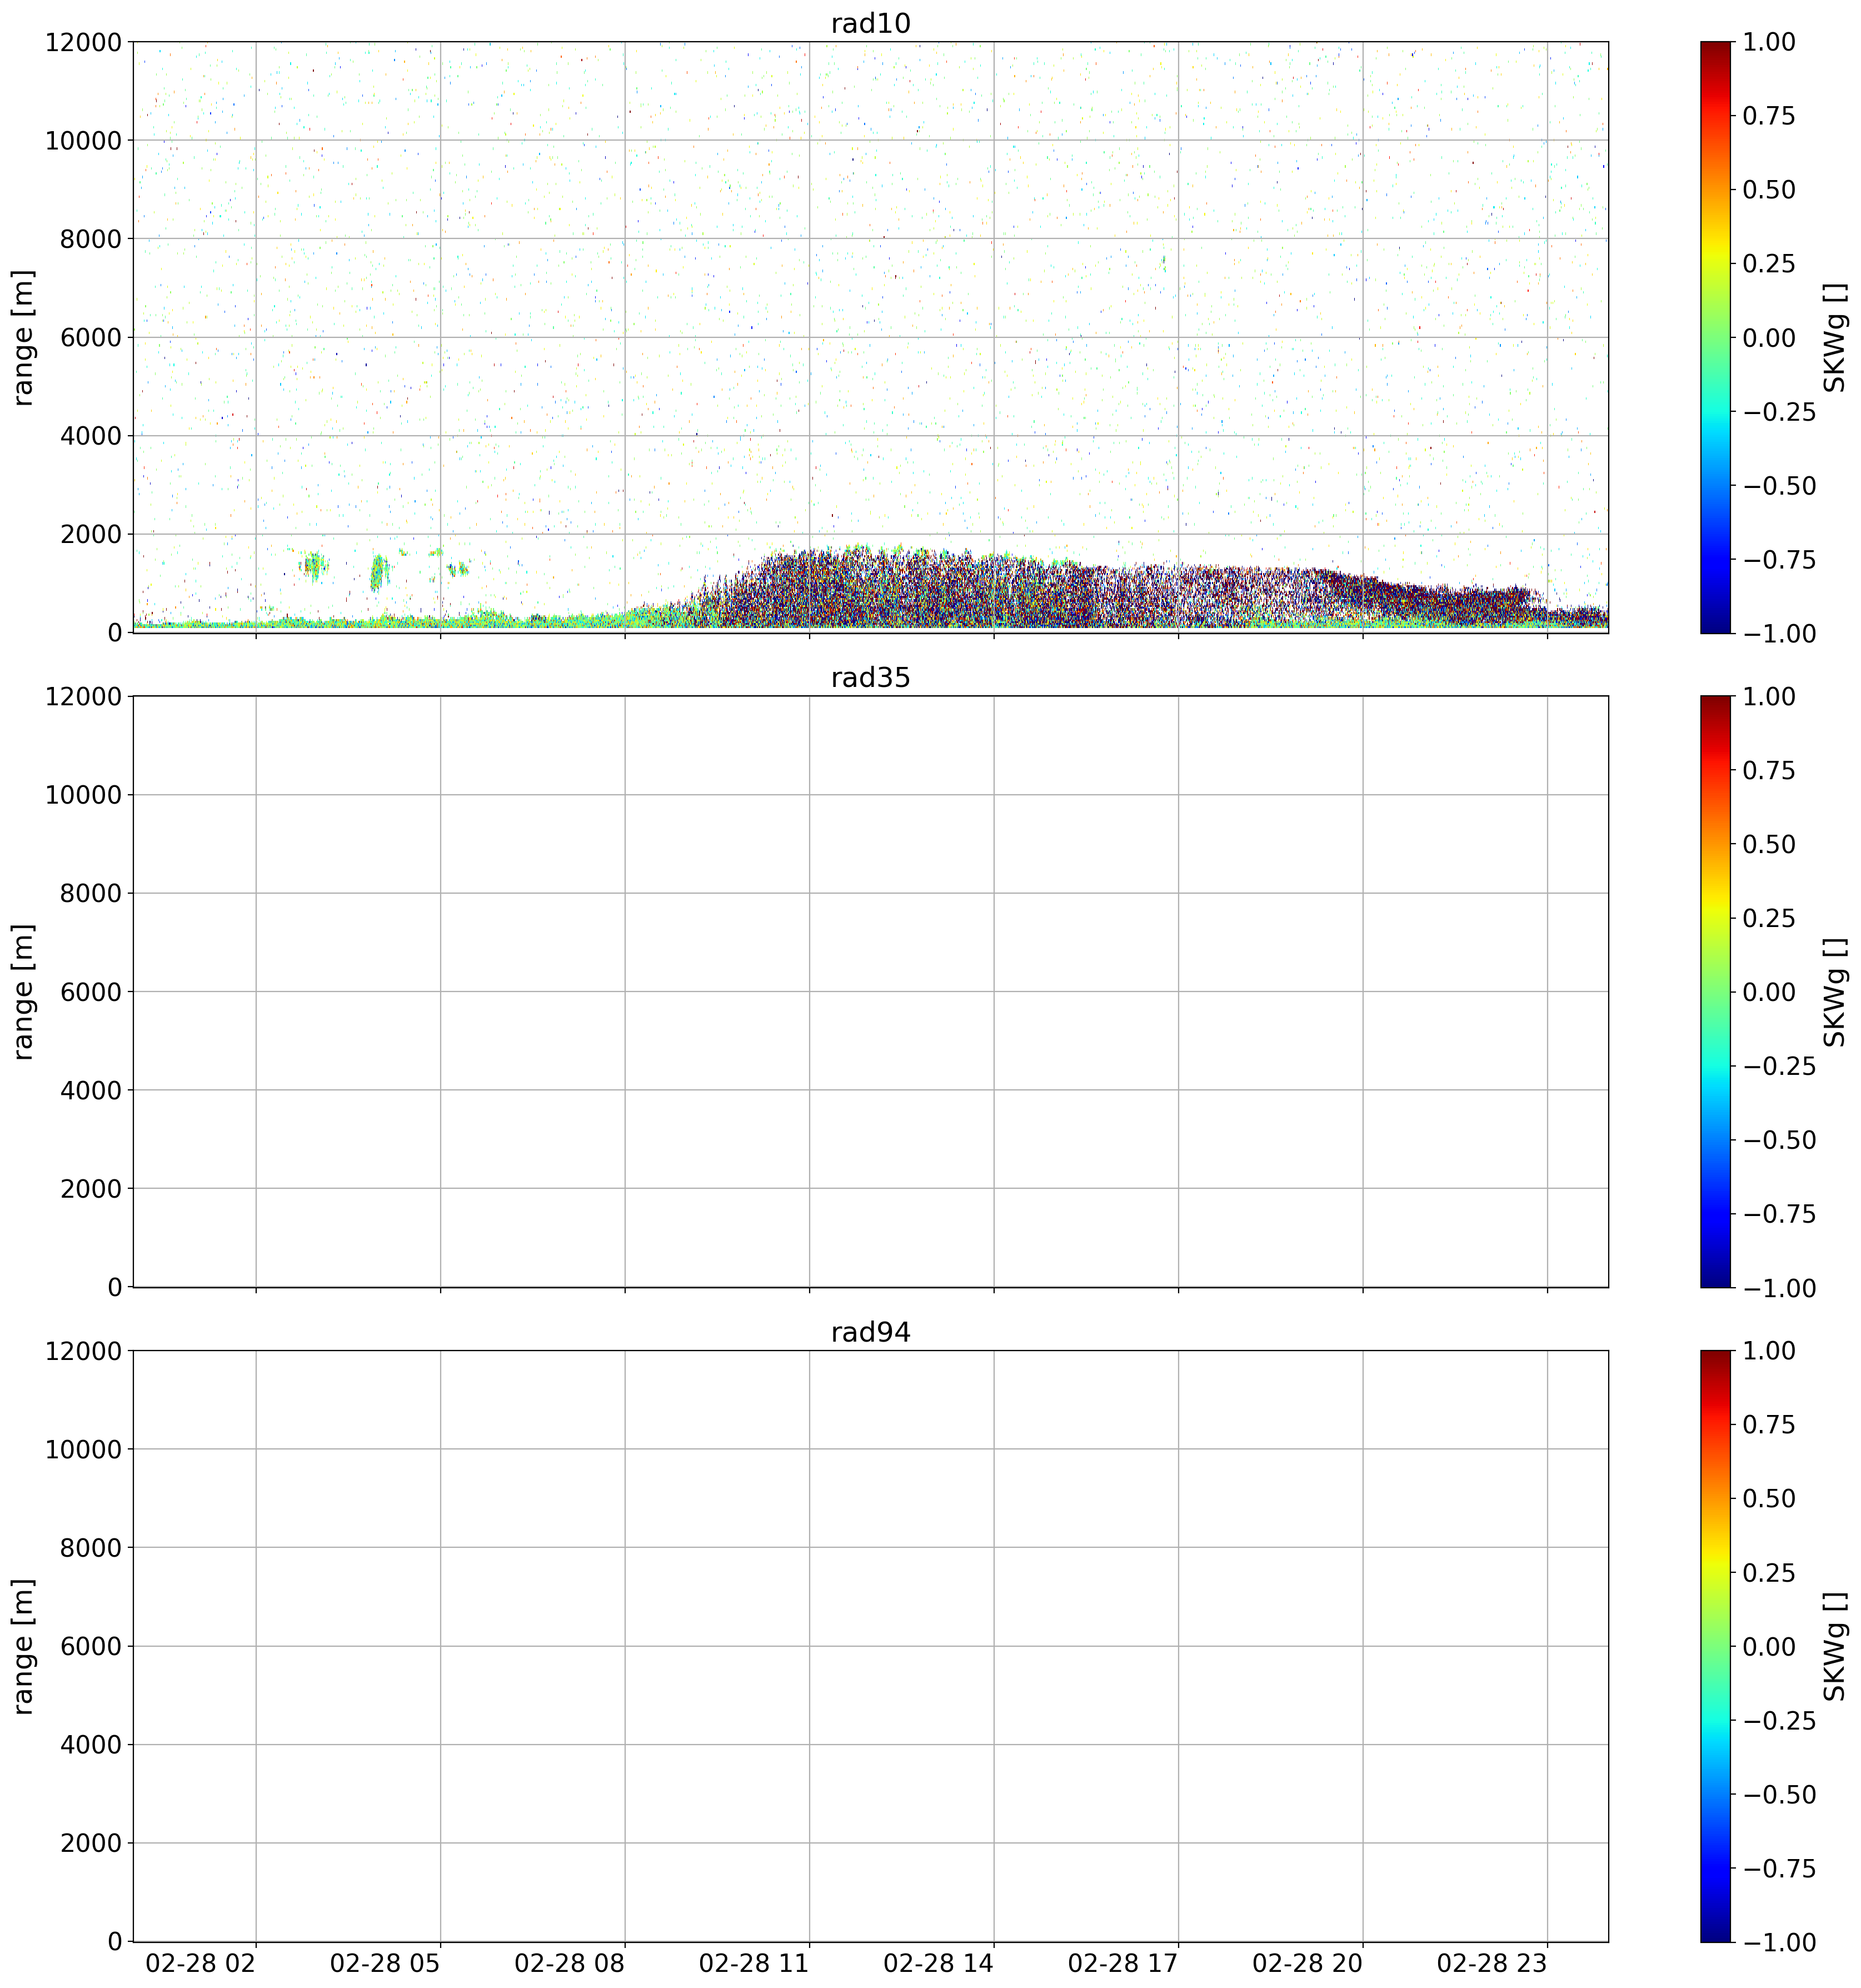Screen dimensions: 1861x1988
Task: Click the "0.25" tick on the rad94 colorbar
Action: point(1769,1572)
